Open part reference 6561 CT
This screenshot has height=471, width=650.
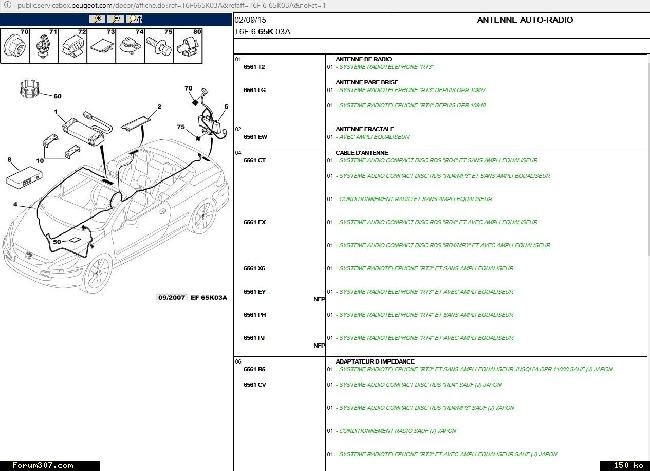(254, 160)
